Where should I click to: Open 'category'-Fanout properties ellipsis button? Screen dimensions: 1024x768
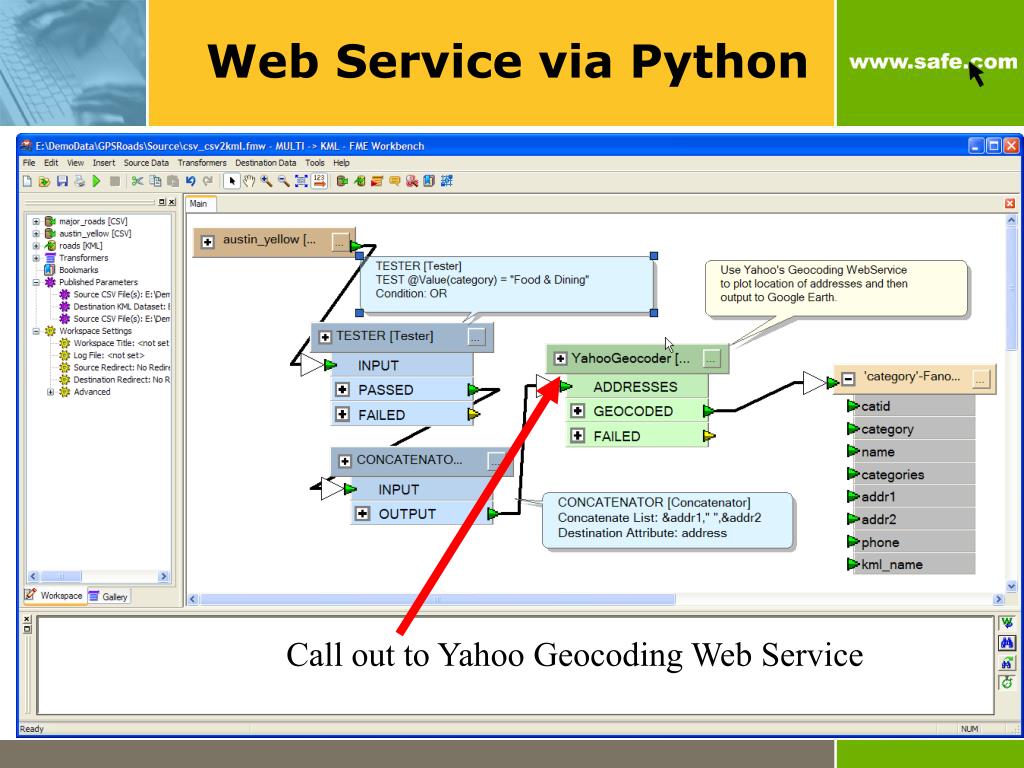pyautogui.click(x=981, y=378)
